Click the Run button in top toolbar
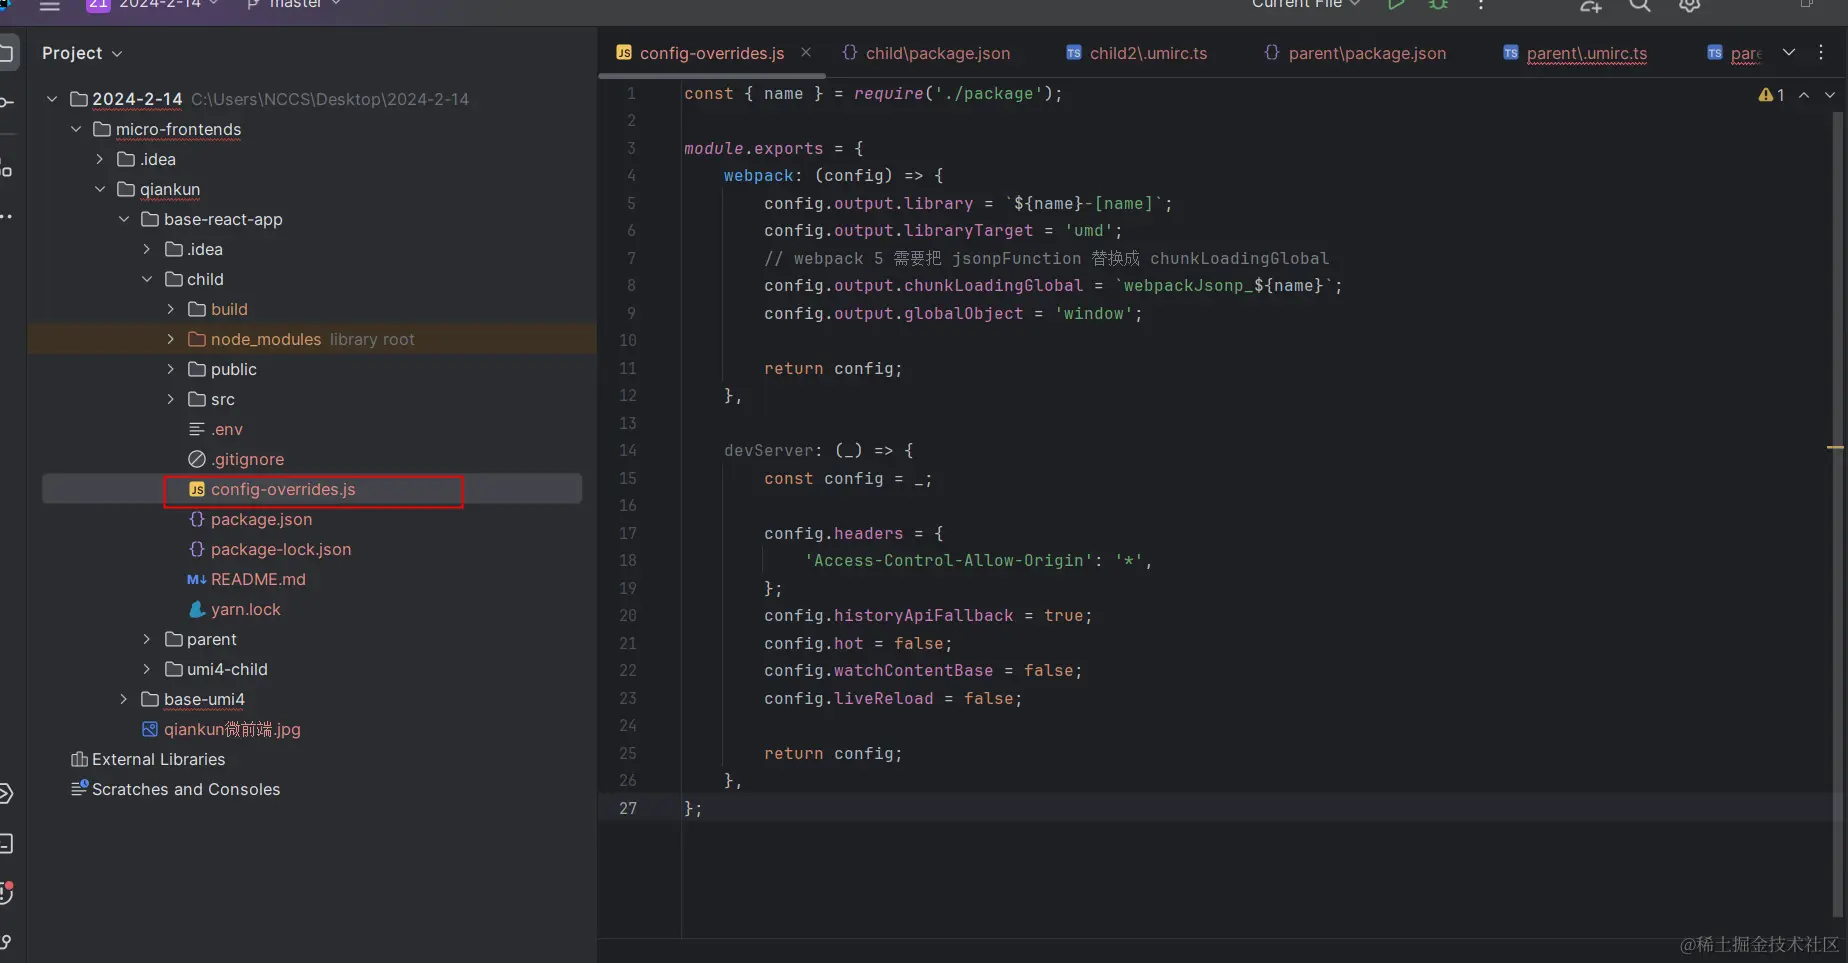This screenshot has height=963, width=1848. (x=1395, y=5)
